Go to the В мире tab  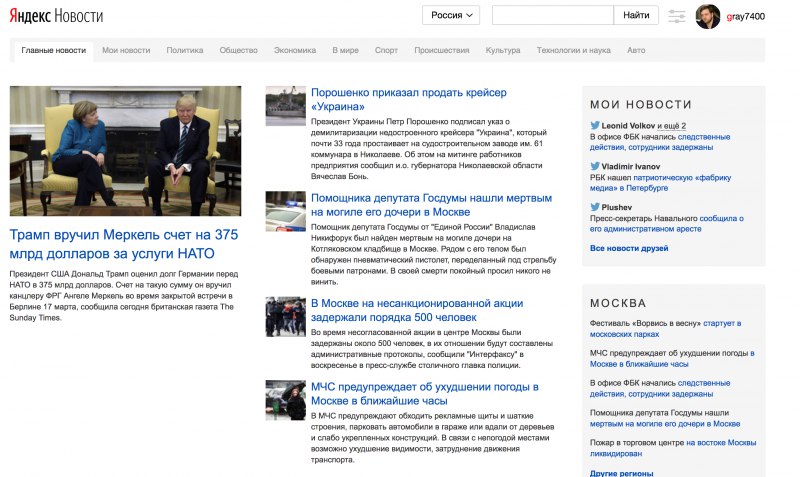(x=345, y=51)
